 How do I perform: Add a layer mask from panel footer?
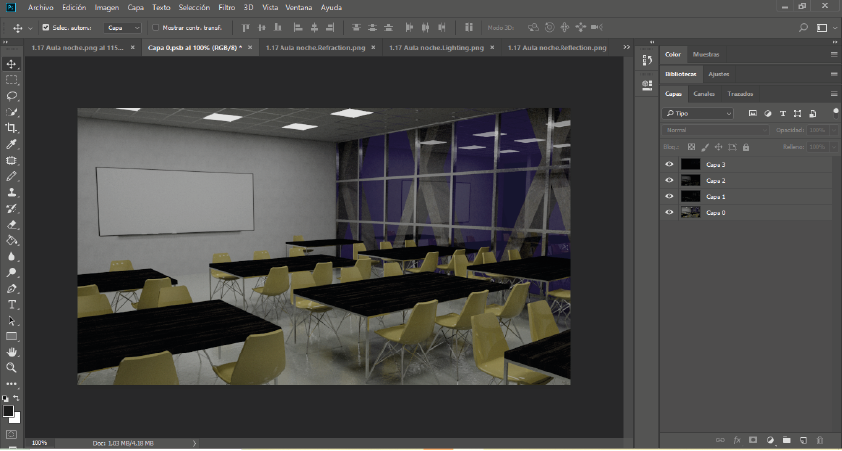point(753,440)
